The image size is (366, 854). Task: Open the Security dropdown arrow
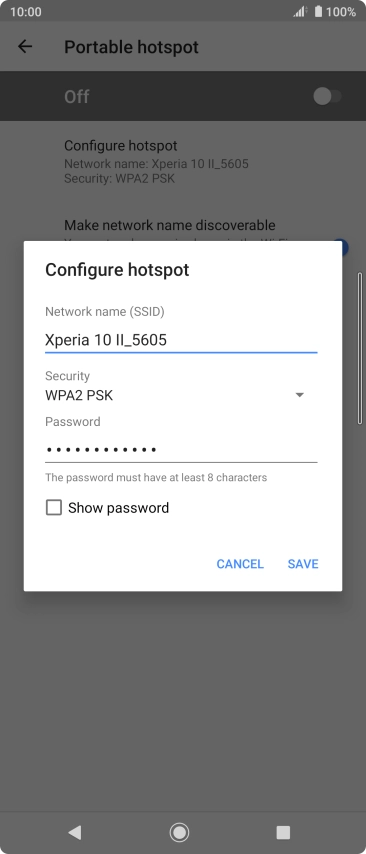pyautogui.click(x=300, y=395)
